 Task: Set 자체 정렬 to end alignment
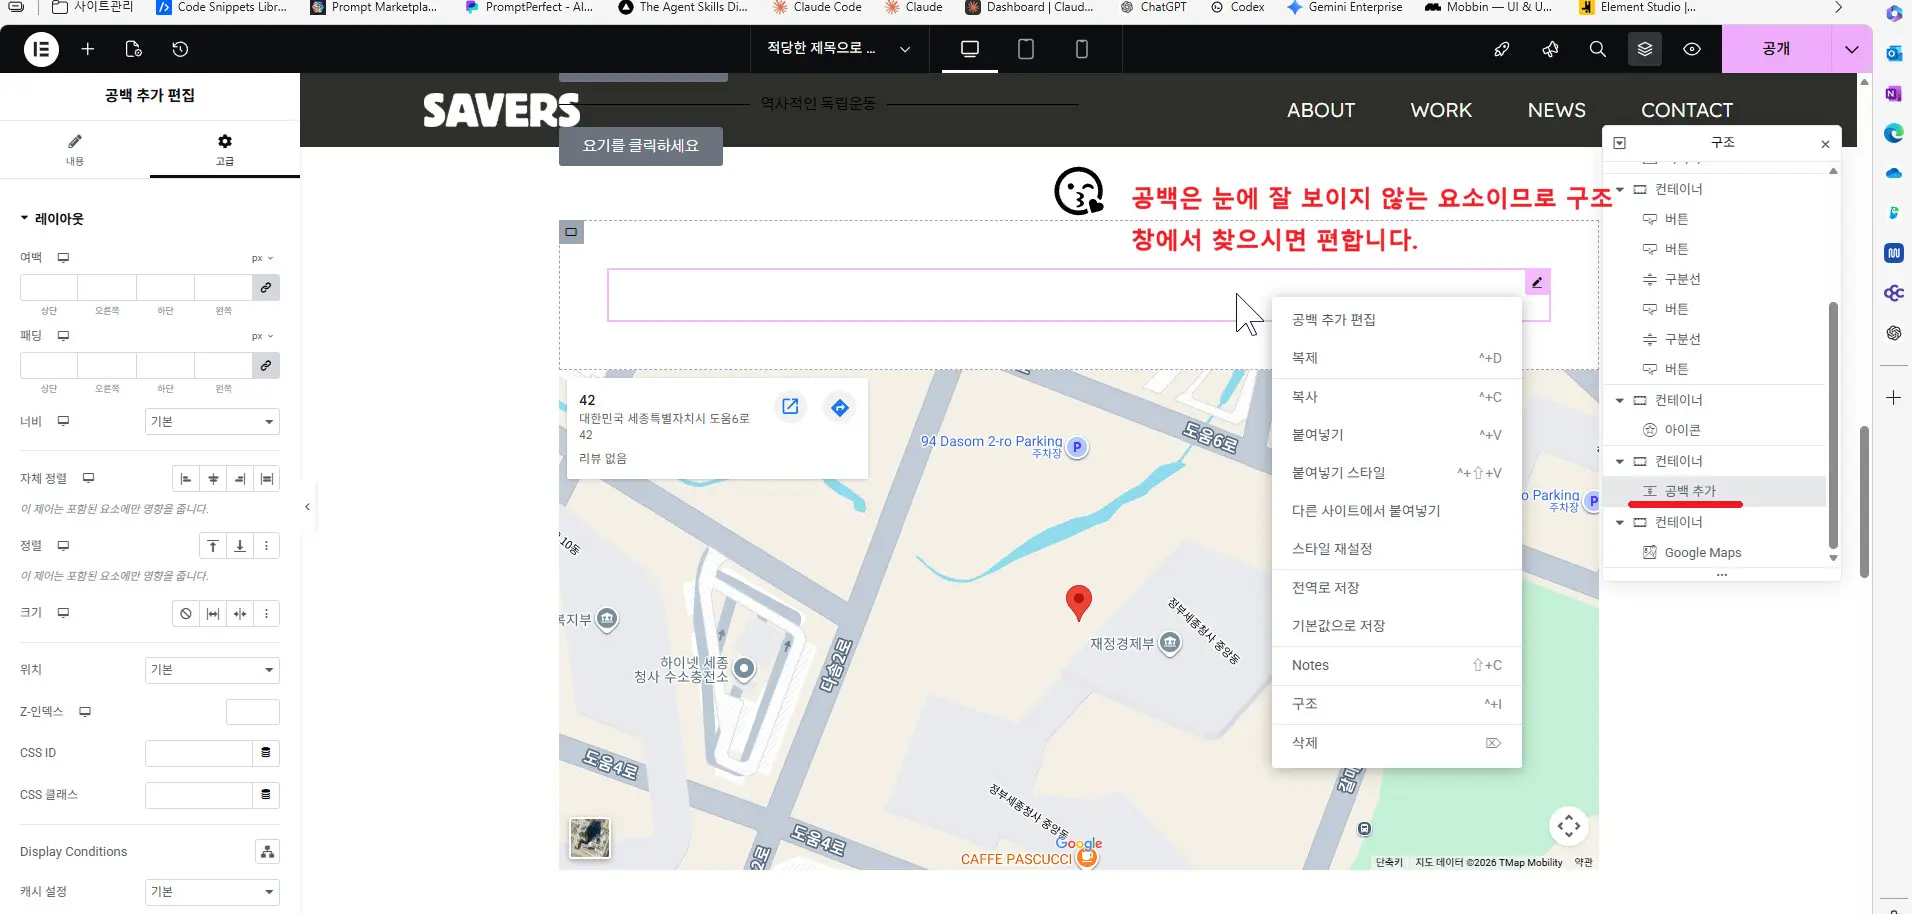pos(240,479)
